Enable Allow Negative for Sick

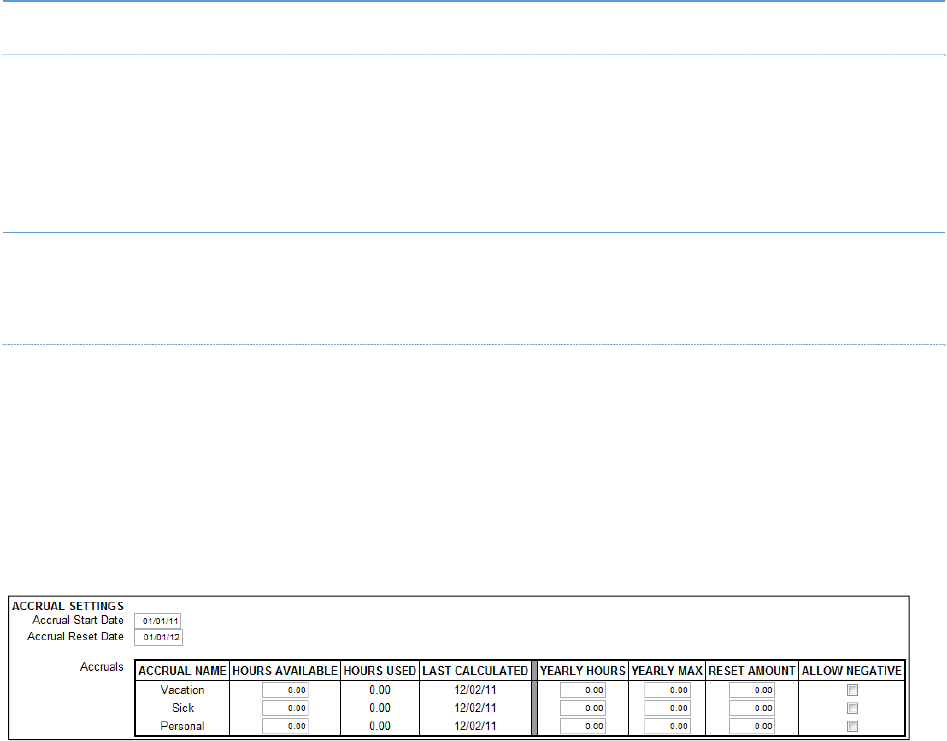[x=852, y=708]
